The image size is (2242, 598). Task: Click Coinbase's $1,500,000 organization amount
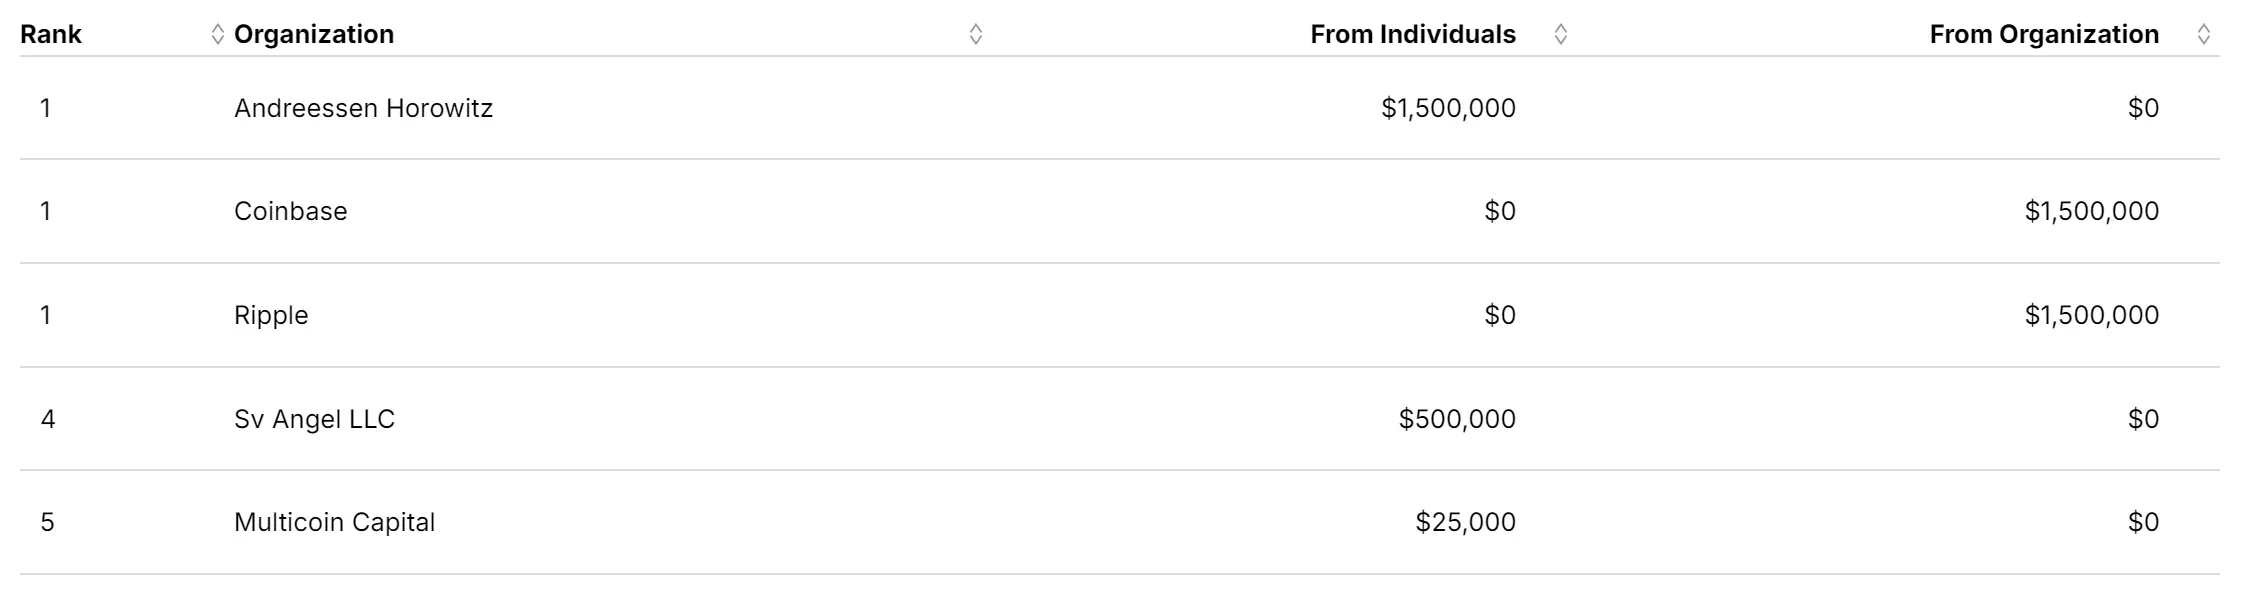[x=2091, y=211]
